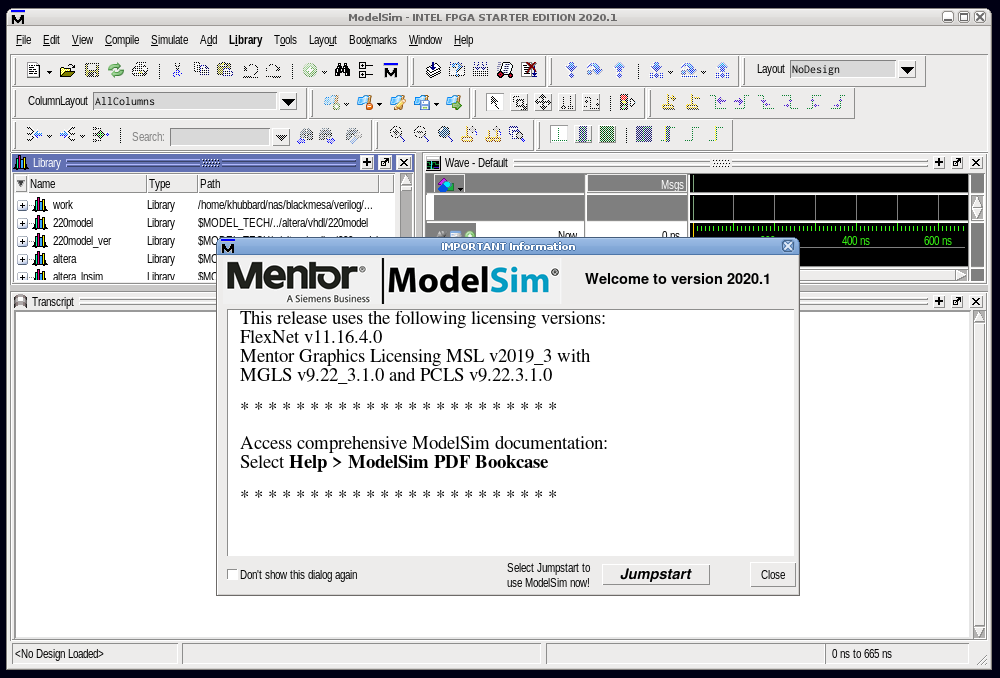This screenshot has width=1000, height=678.
Task: Open a file with the folder icon
Action: tap(68, 70)
